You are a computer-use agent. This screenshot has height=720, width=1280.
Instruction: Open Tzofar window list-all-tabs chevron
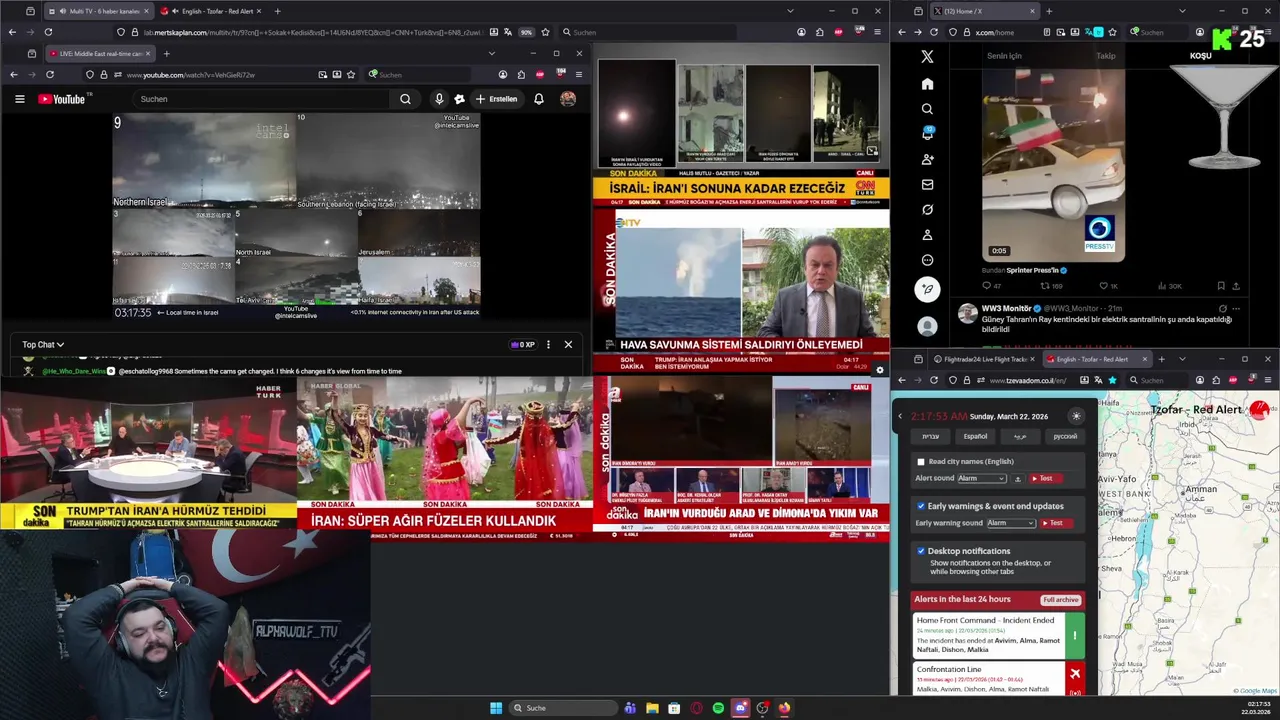(1182, 359)
